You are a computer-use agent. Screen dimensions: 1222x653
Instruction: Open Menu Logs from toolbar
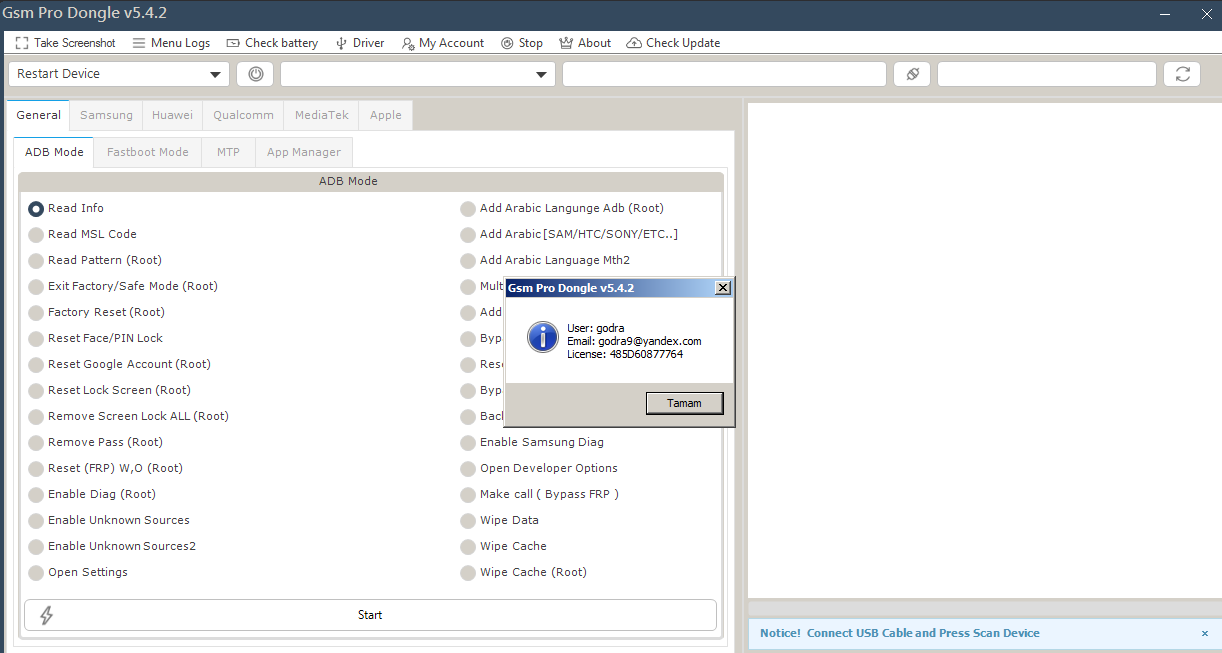pyautogui.click(x=171, y=43)
